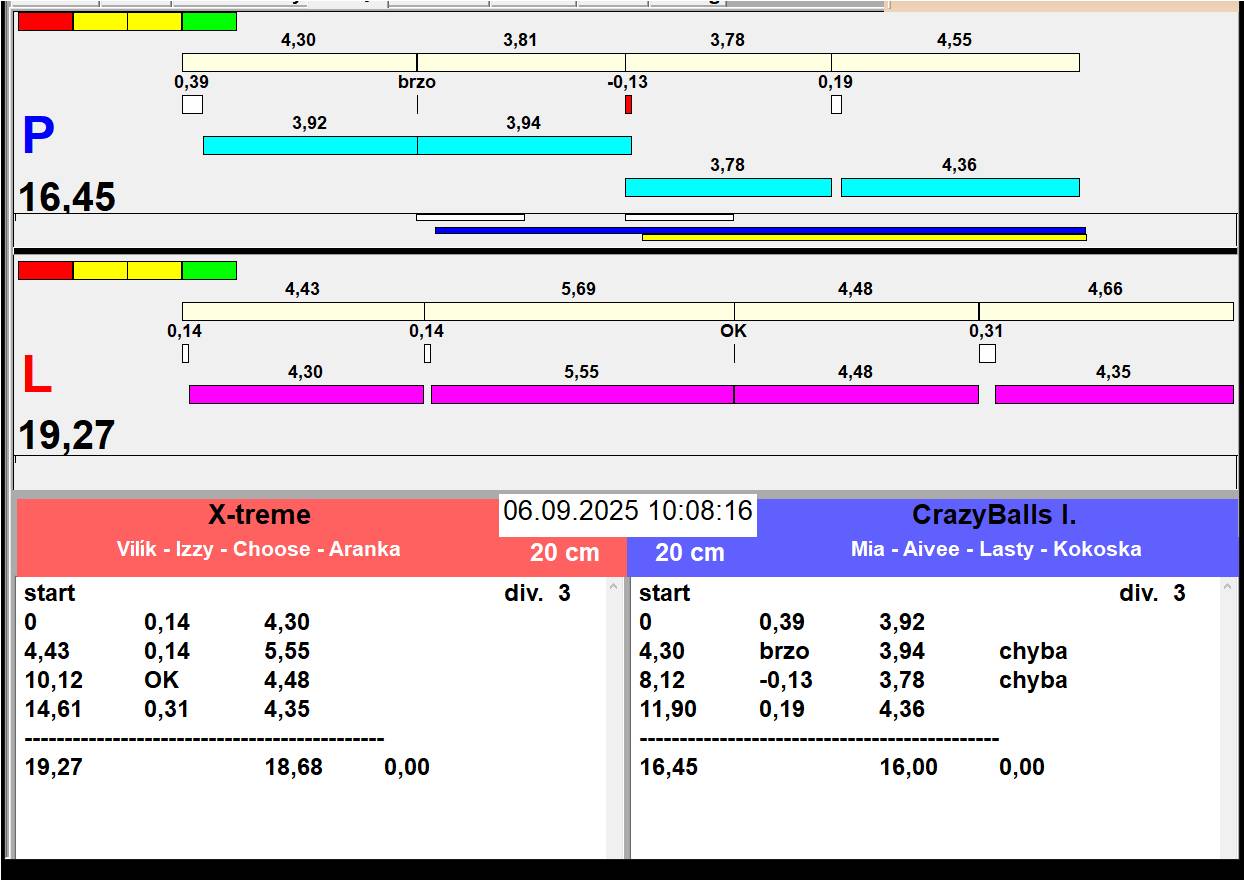
Task: Click the magenta 5,55 run bar
Action: (x=582, y=394)
